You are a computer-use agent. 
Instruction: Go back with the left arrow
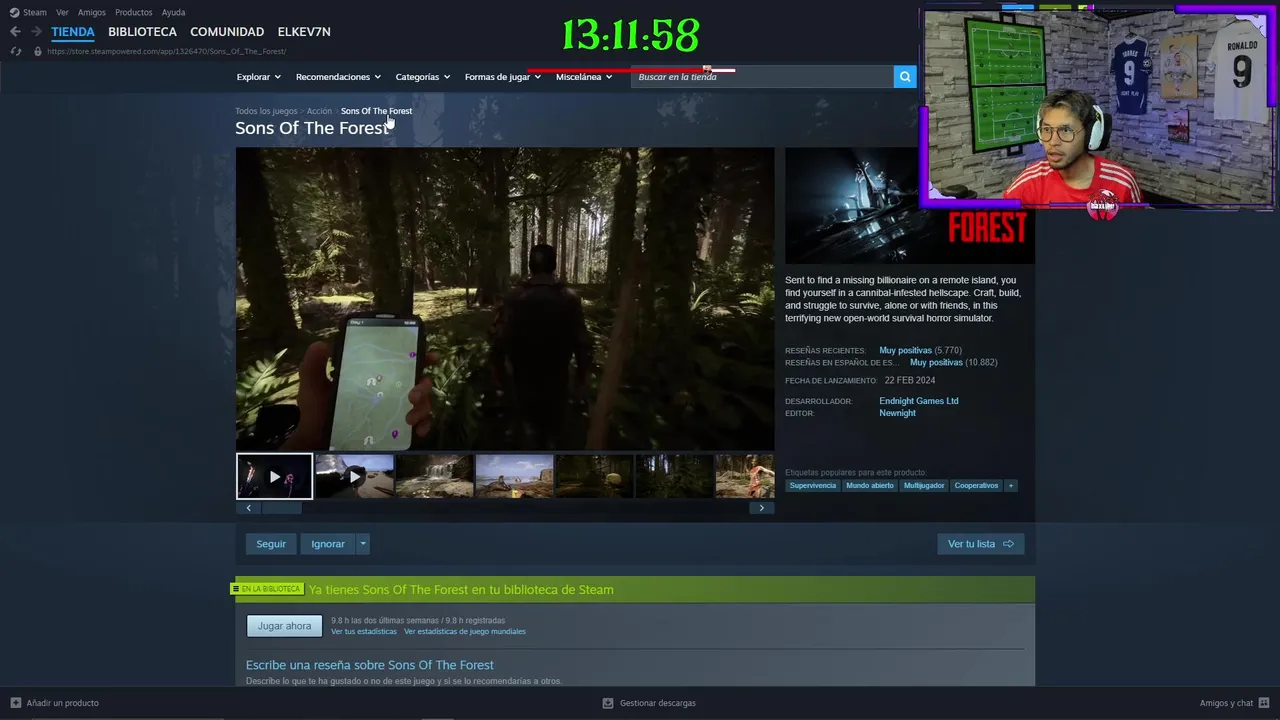point(15,32)
